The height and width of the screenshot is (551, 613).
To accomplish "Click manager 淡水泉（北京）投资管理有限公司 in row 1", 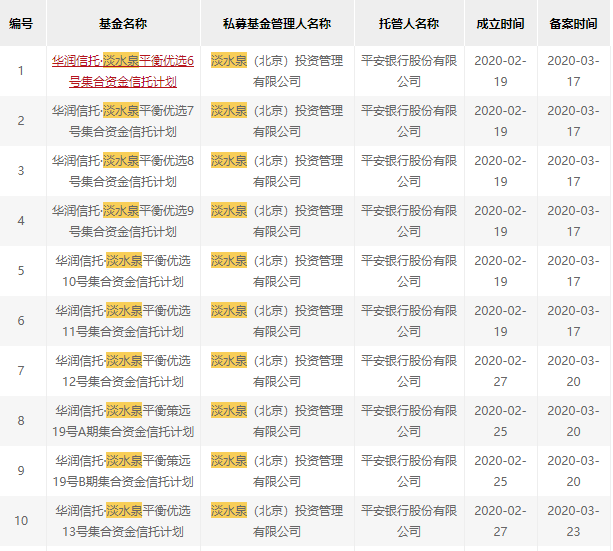I will tap(277, 71).
